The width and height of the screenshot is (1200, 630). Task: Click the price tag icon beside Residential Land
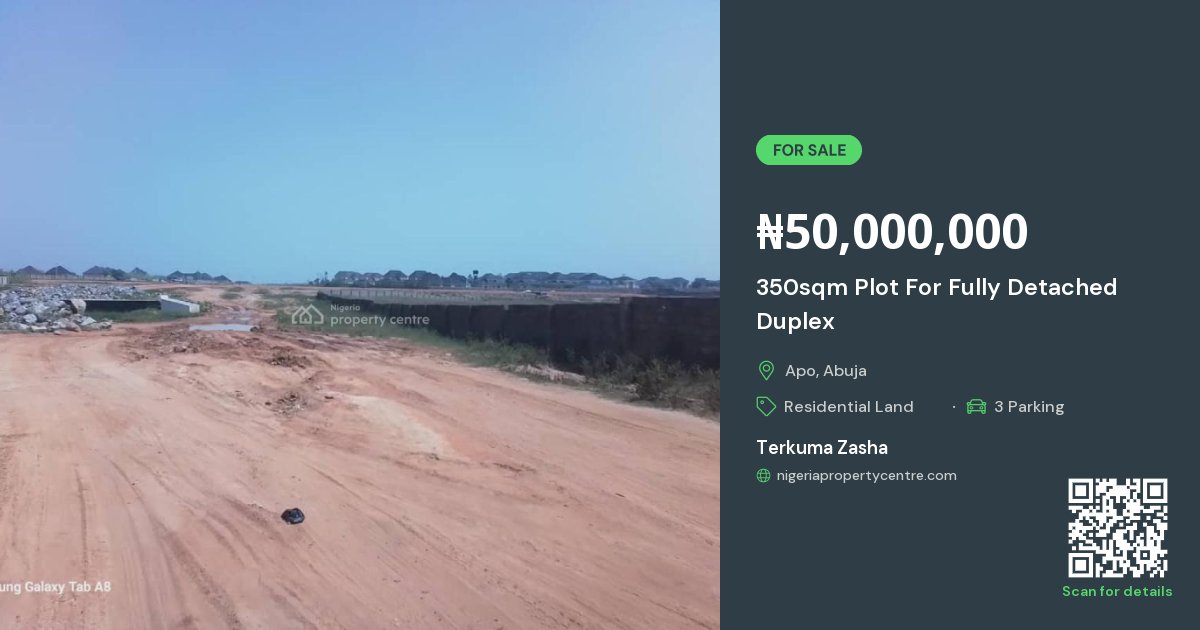tap(766, 406)
